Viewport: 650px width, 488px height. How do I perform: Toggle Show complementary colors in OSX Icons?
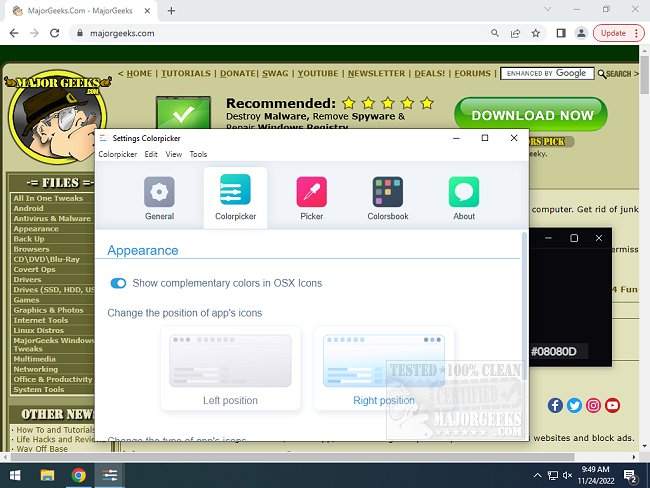118,283
